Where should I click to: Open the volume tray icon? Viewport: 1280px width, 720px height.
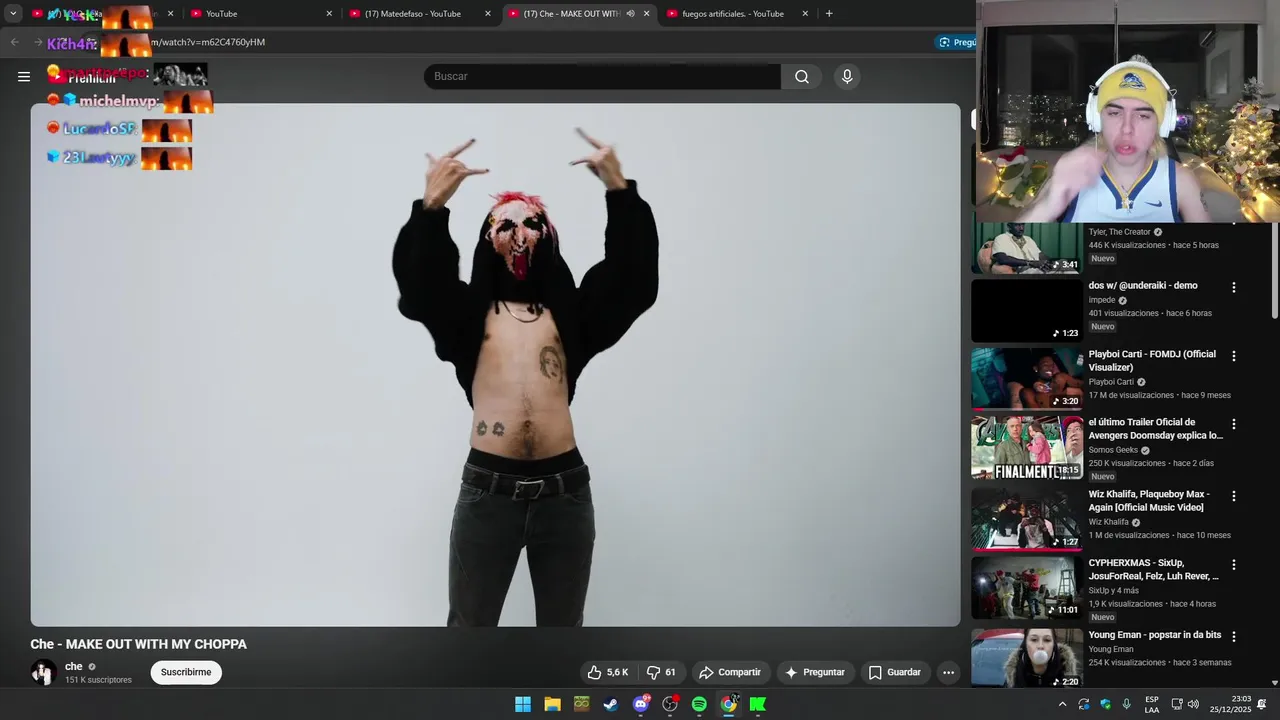point(1193,704)
